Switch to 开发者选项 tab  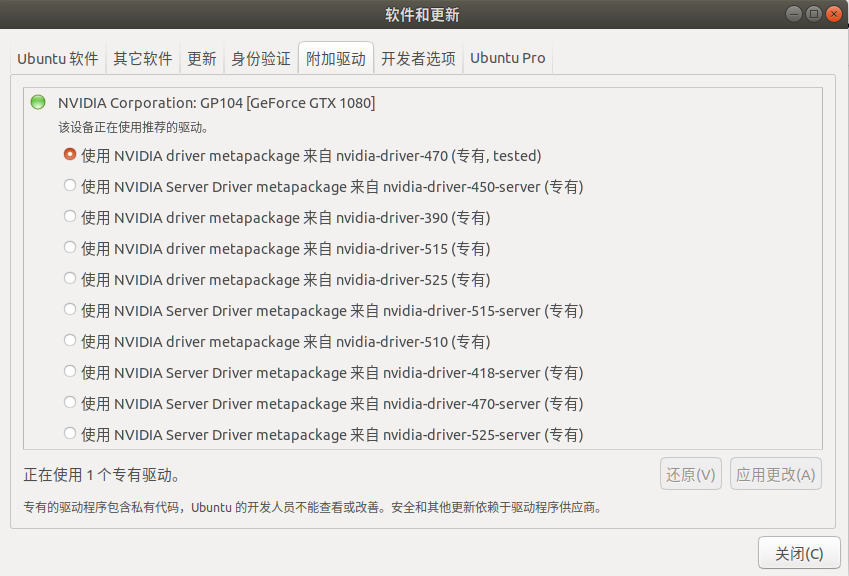[418, 58]
